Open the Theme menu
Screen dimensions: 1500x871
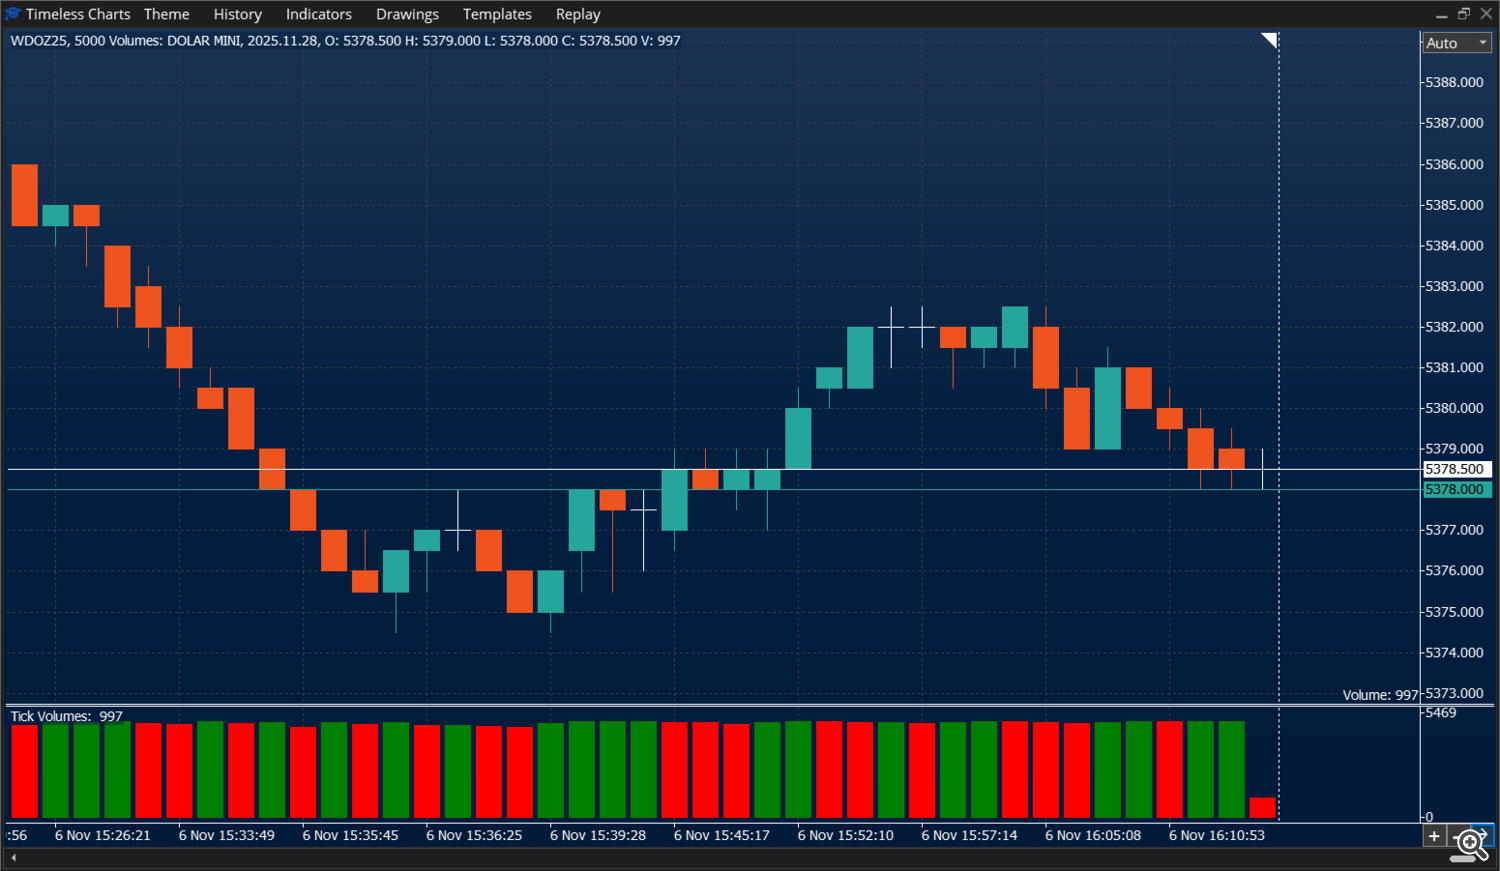[x=166, y=14]
